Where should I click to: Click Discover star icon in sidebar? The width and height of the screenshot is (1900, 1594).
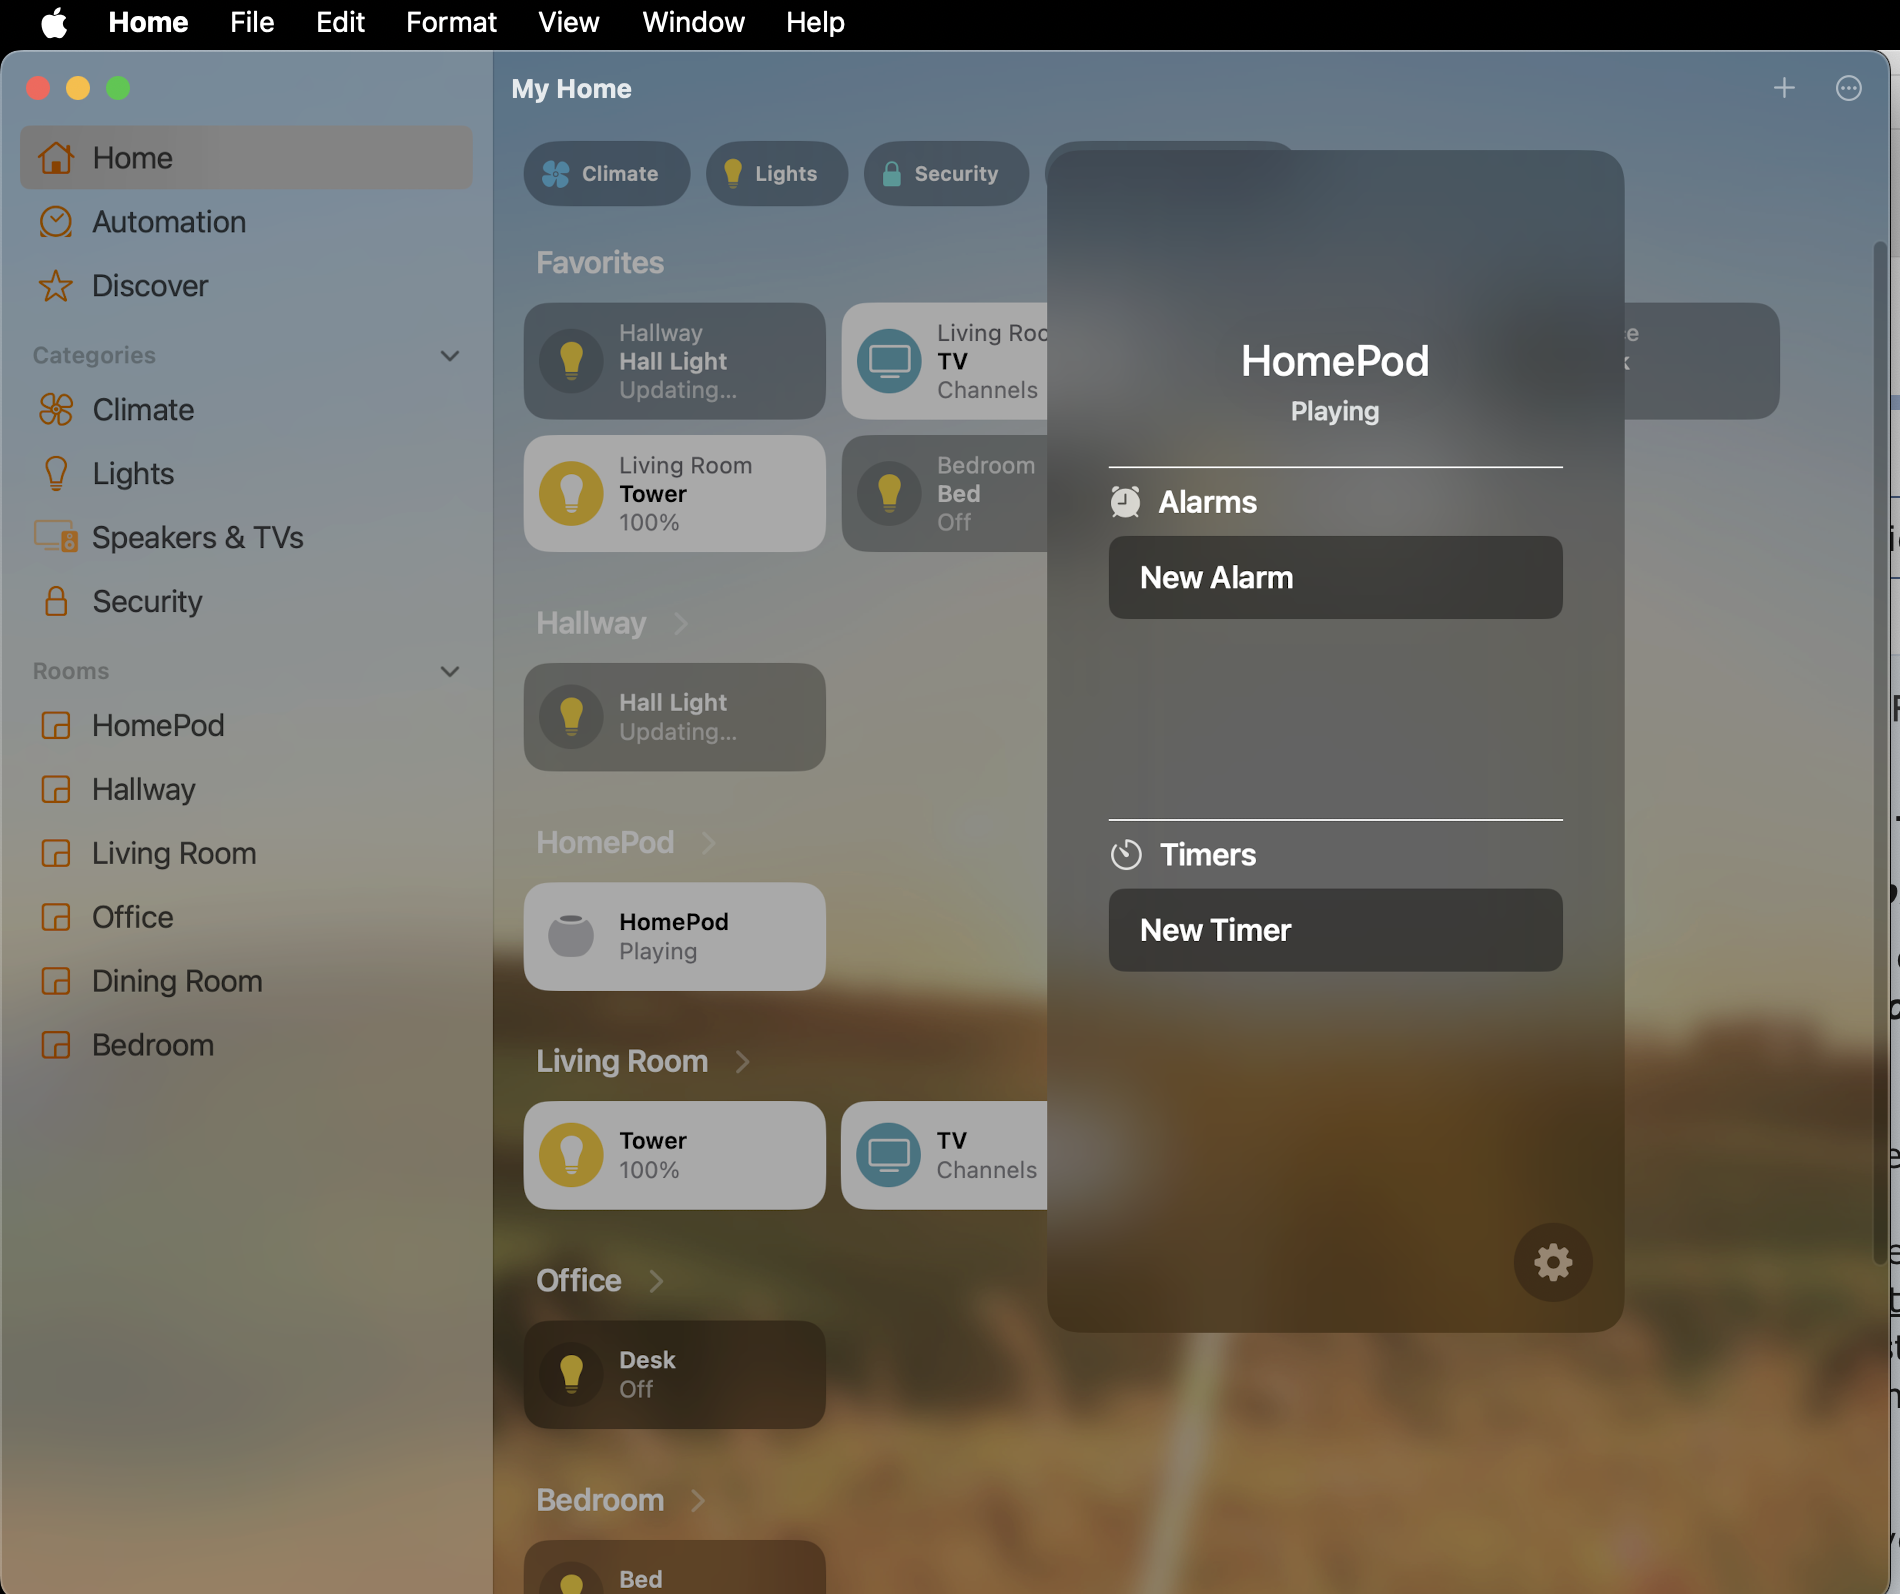tap(56, 286)
